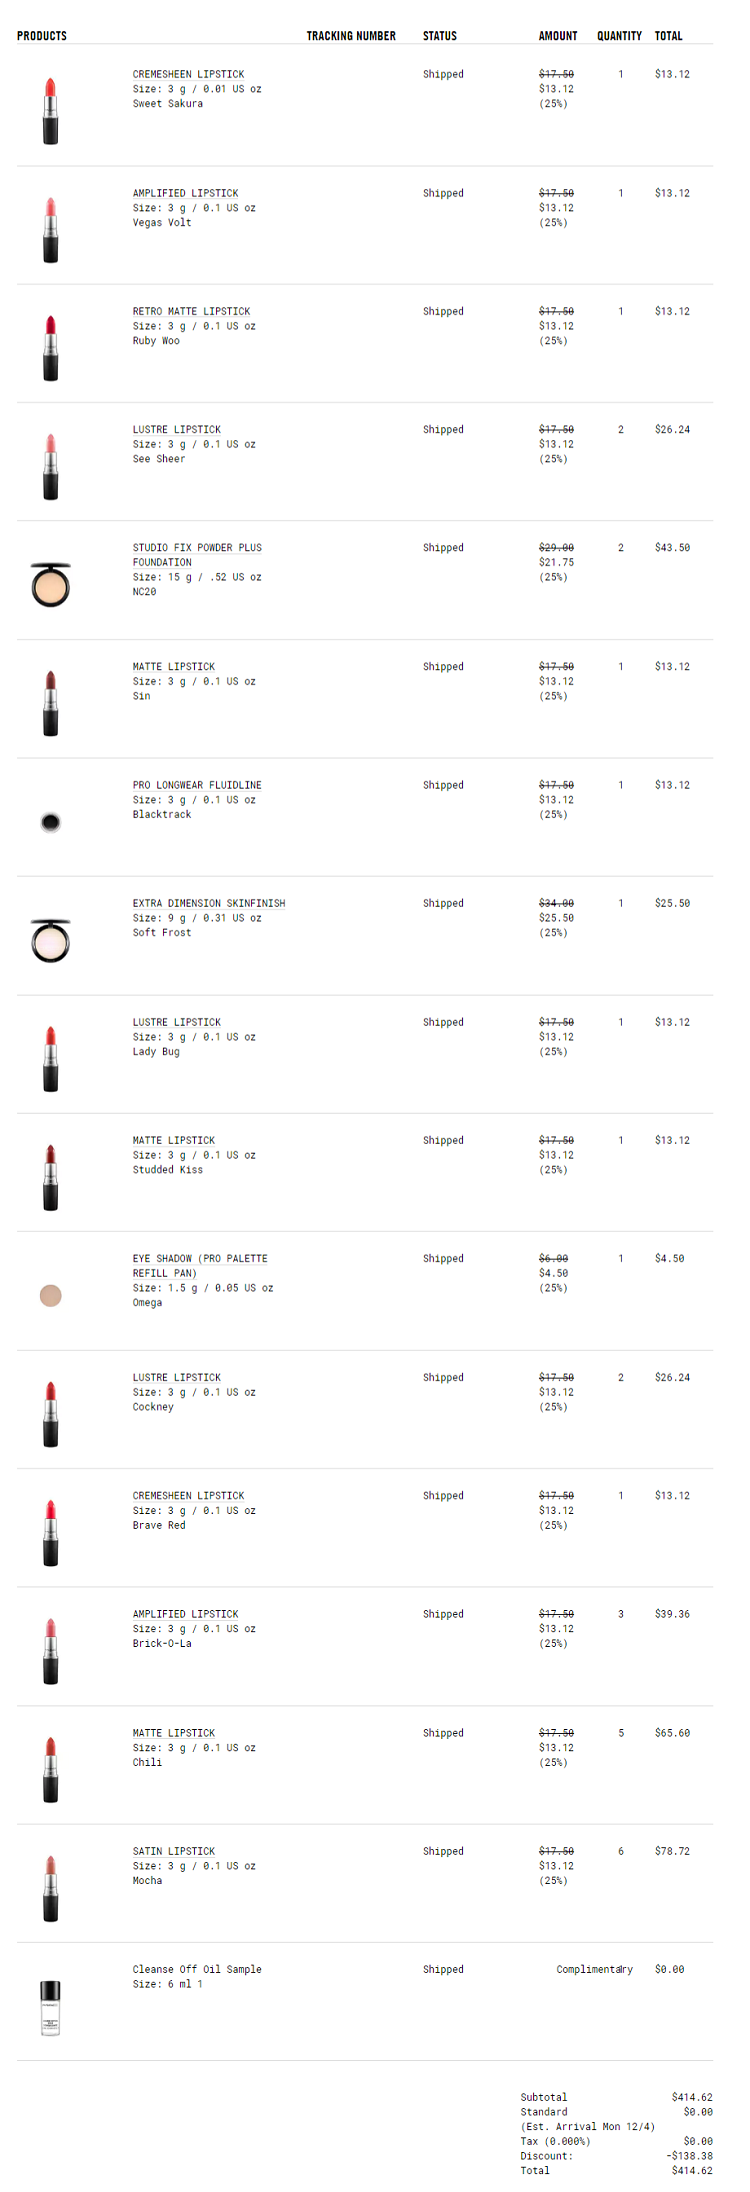Click the NC20 foundation compact image
This screenshot has height=2192, width=750.
(50, 585)
